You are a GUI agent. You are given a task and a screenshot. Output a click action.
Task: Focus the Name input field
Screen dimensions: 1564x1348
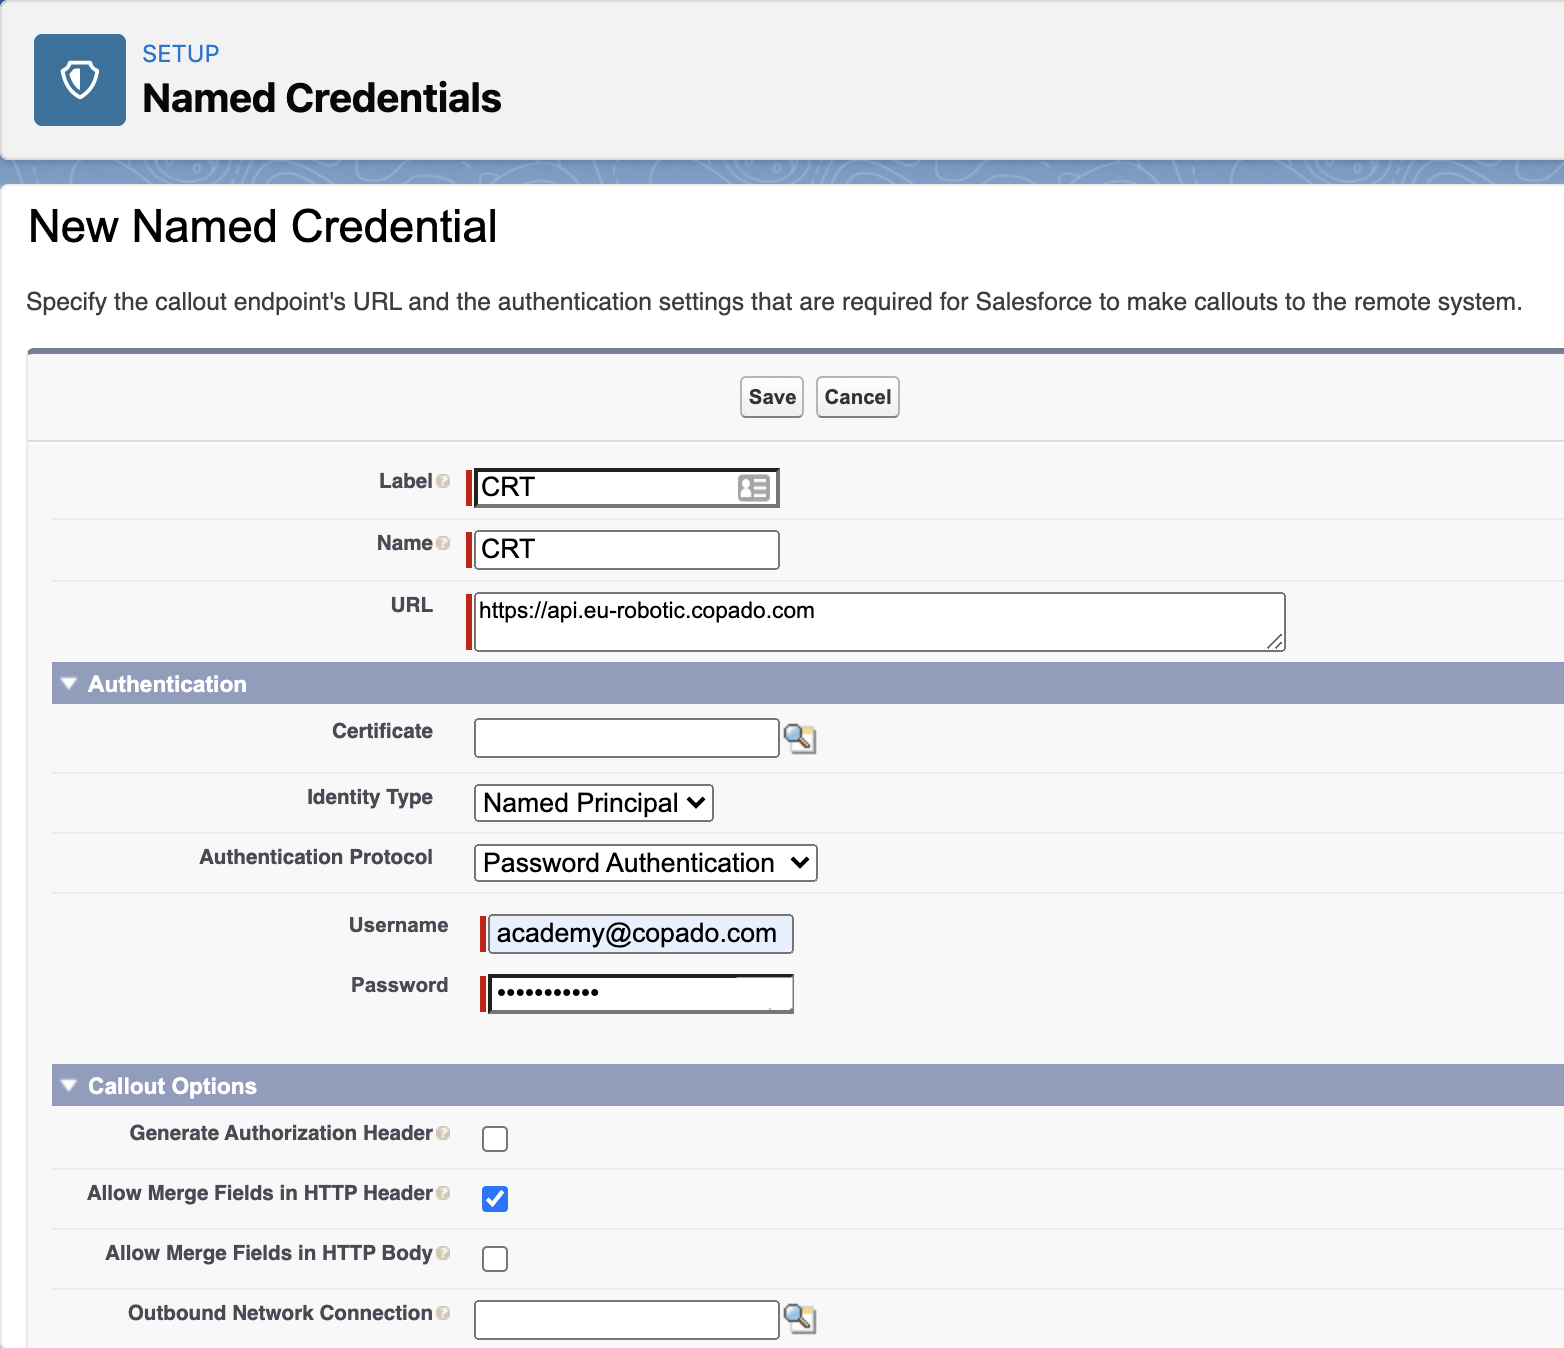coord(627,550)
